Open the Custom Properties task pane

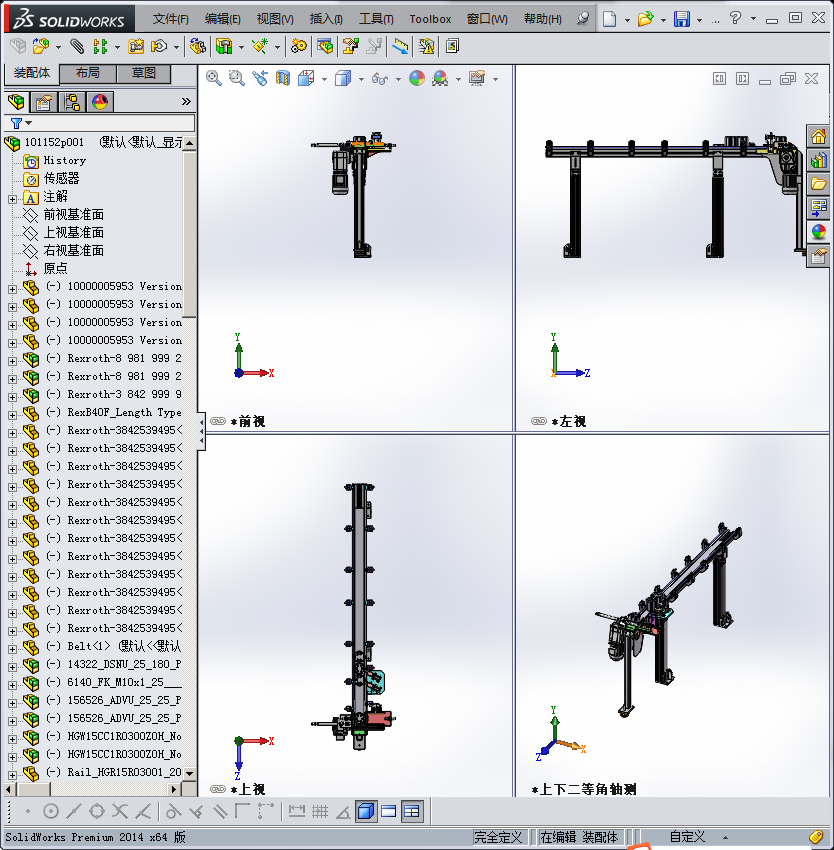818,255
